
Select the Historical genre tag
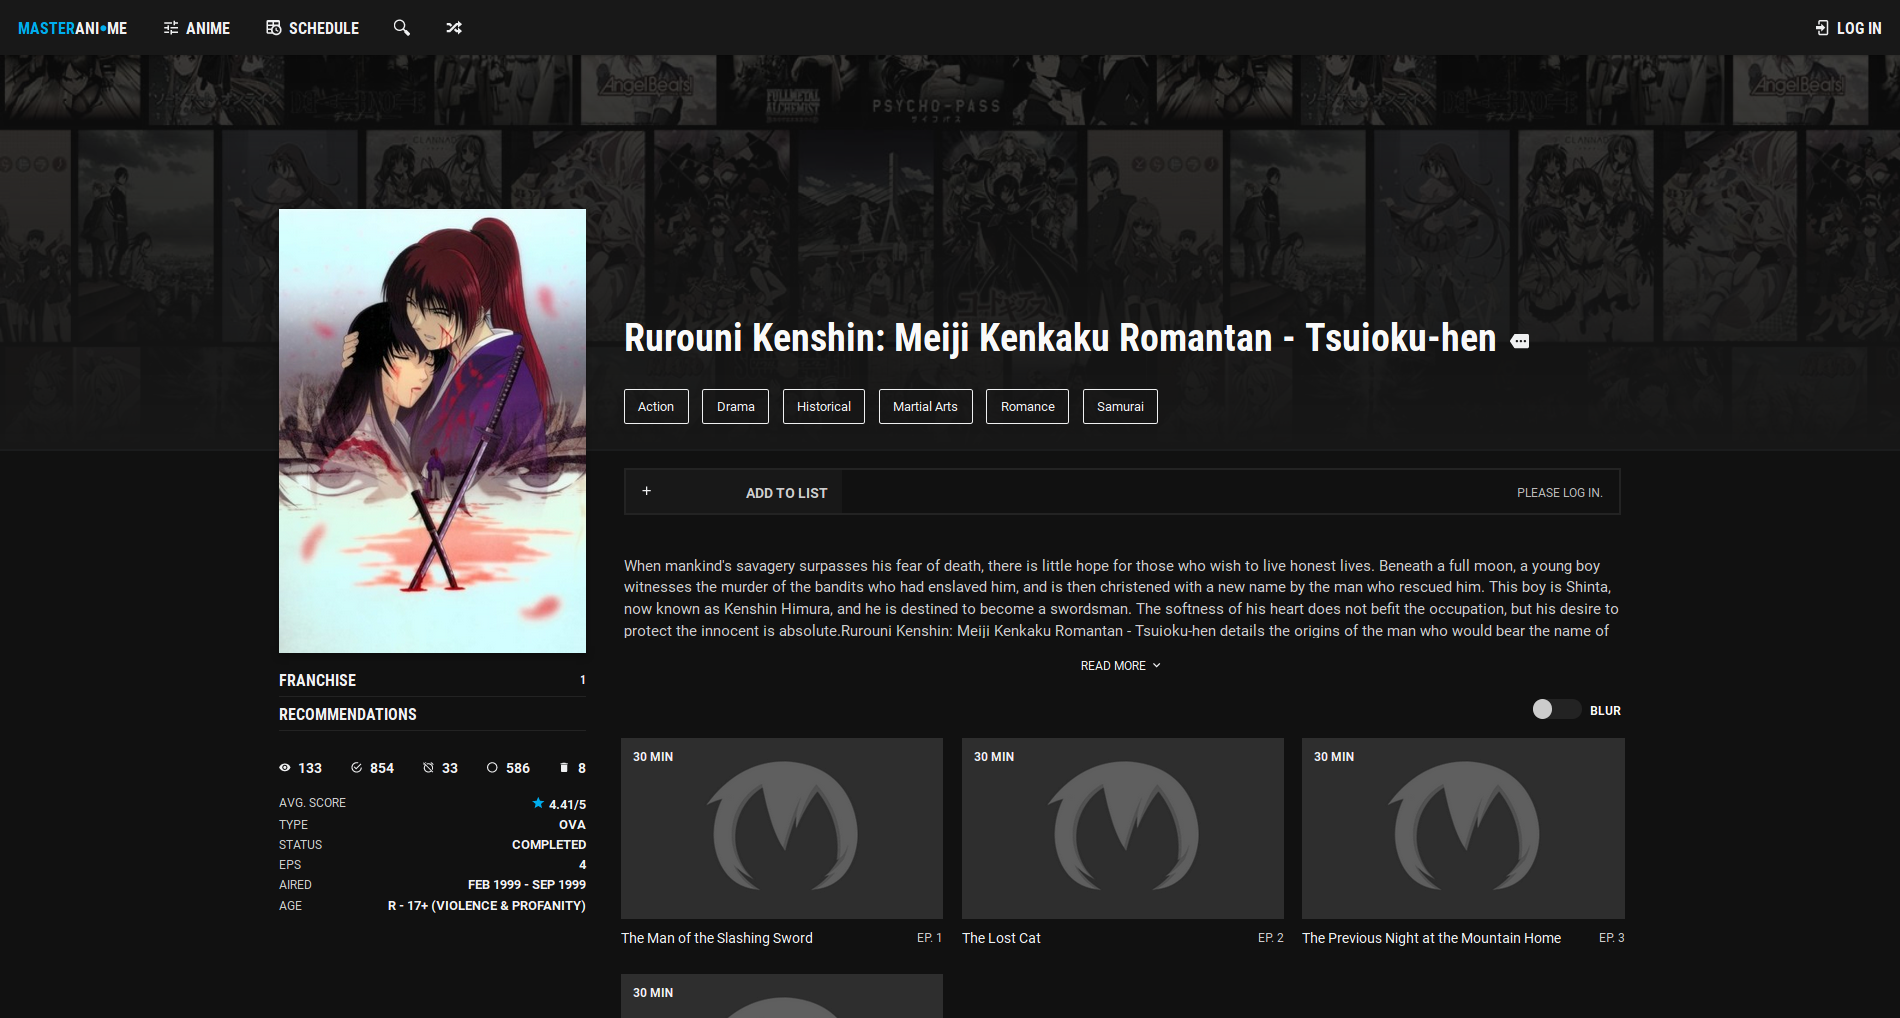(x=824, y=406)
